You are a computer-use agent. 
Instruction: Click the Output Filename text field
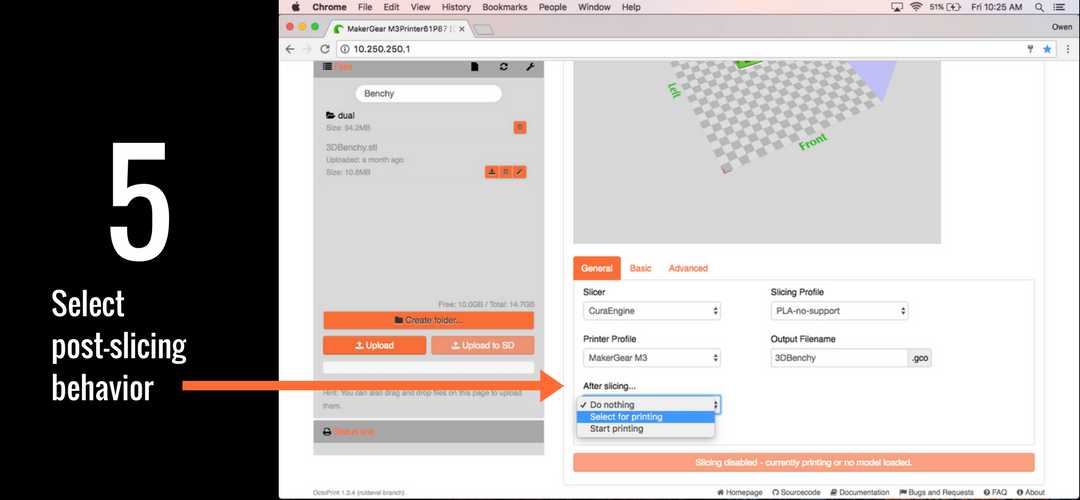point(838,358)
